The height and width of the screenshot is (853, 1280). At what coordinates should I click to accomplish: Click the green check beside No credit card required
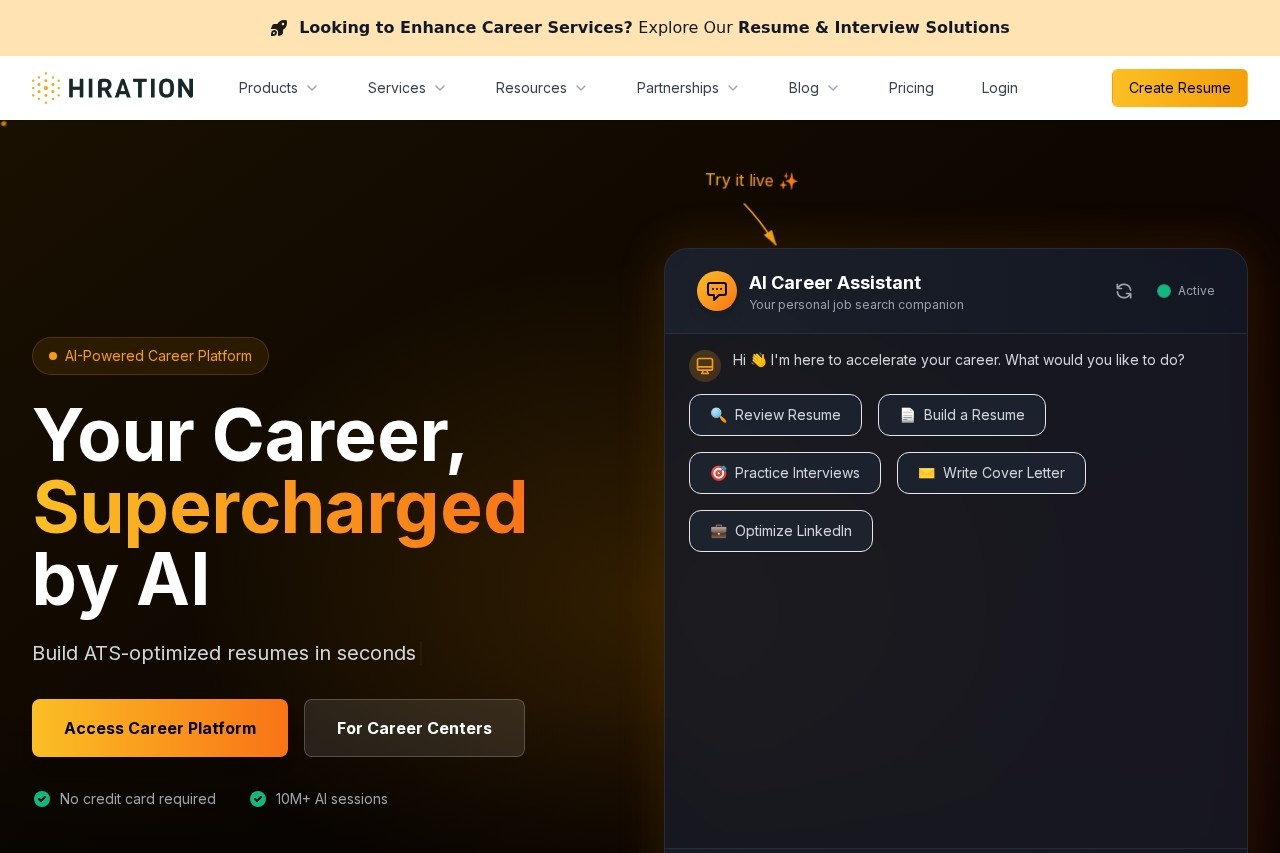tap(42, 799)
